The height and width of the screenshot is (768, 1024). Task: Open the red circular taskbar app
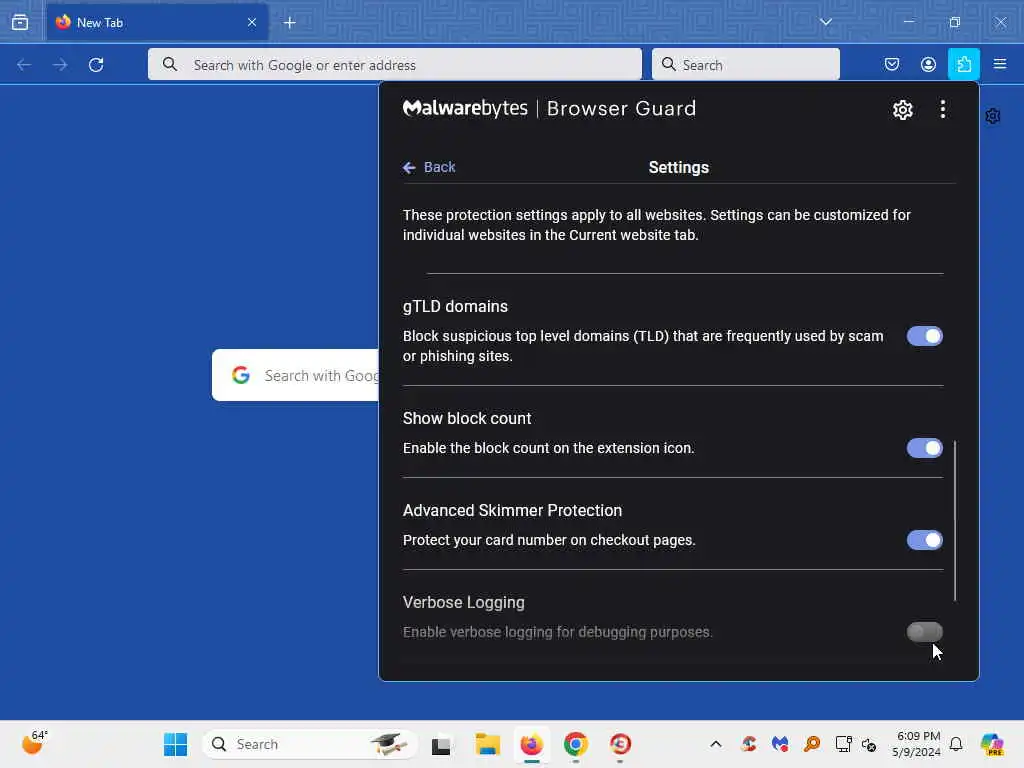point(620,744)
